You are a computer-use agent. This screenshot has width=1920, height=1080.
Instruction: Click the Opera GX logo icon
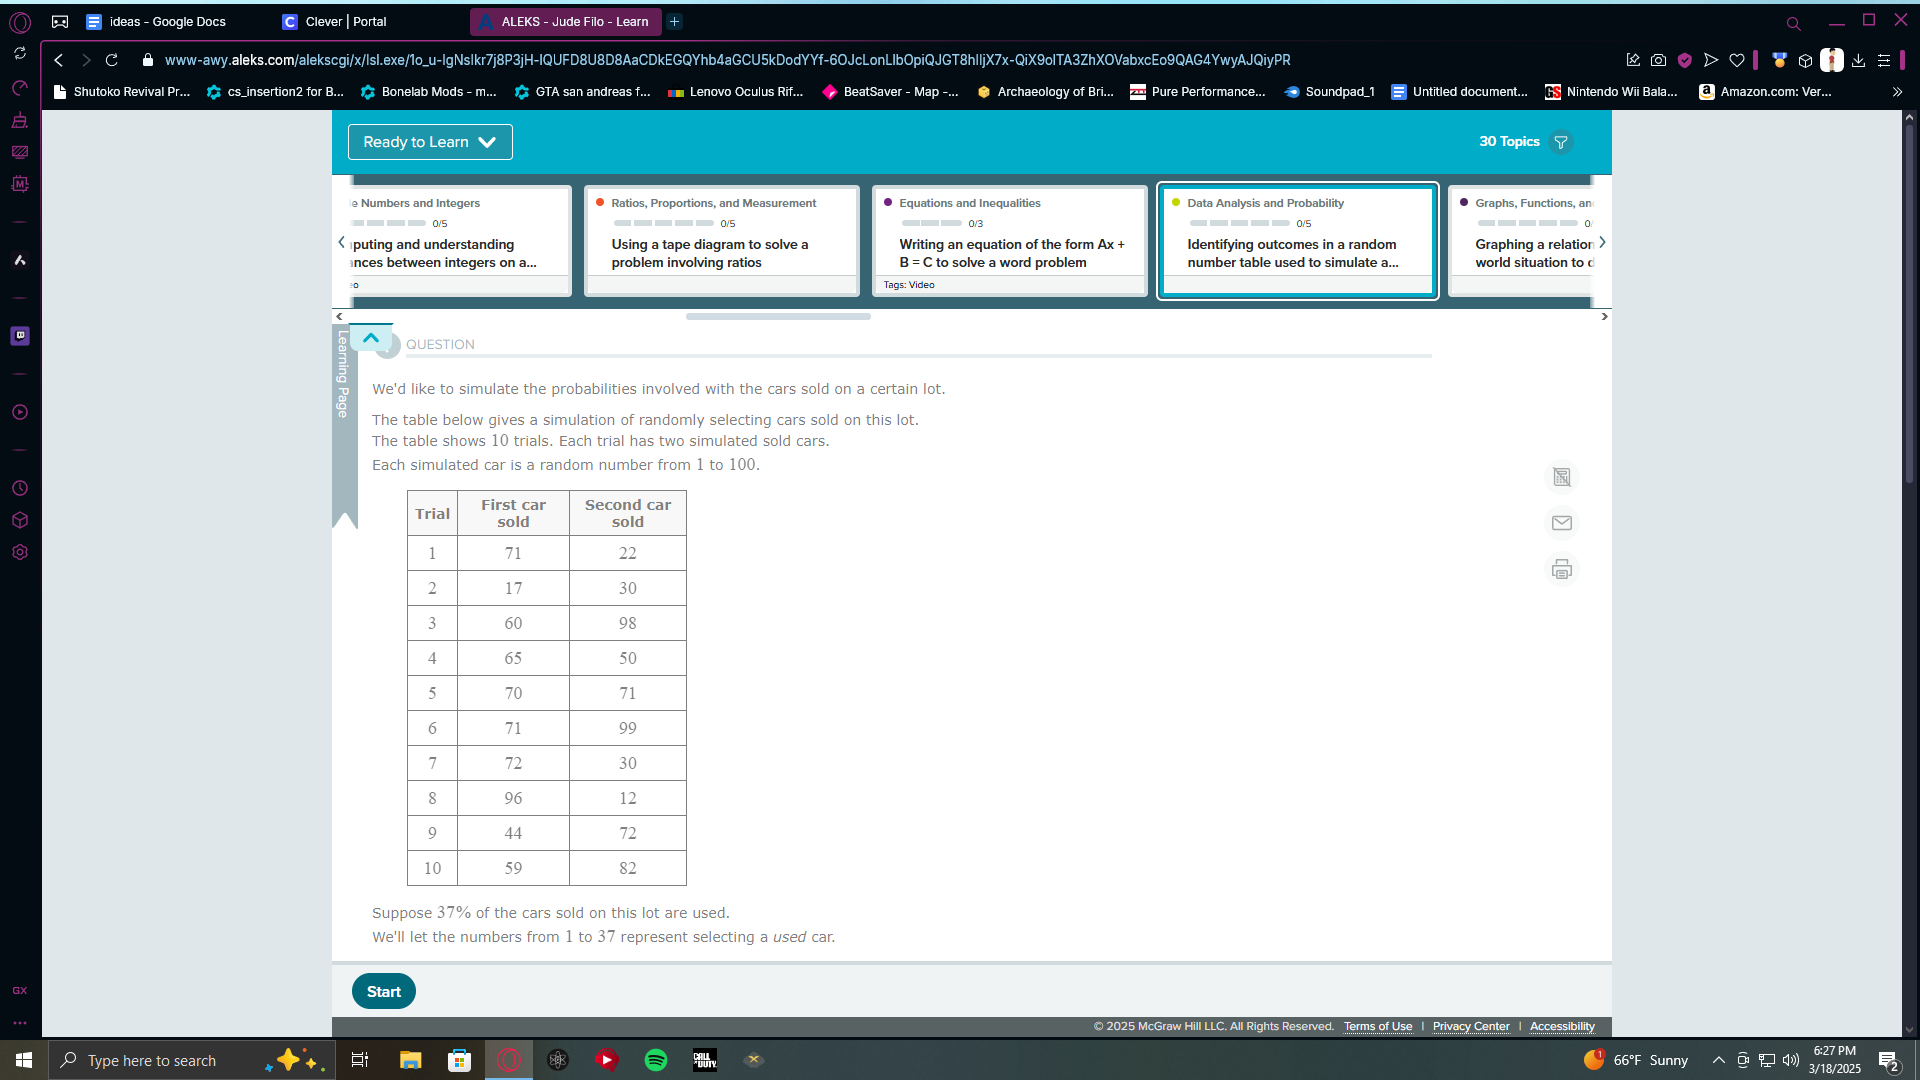click(20, 22)
